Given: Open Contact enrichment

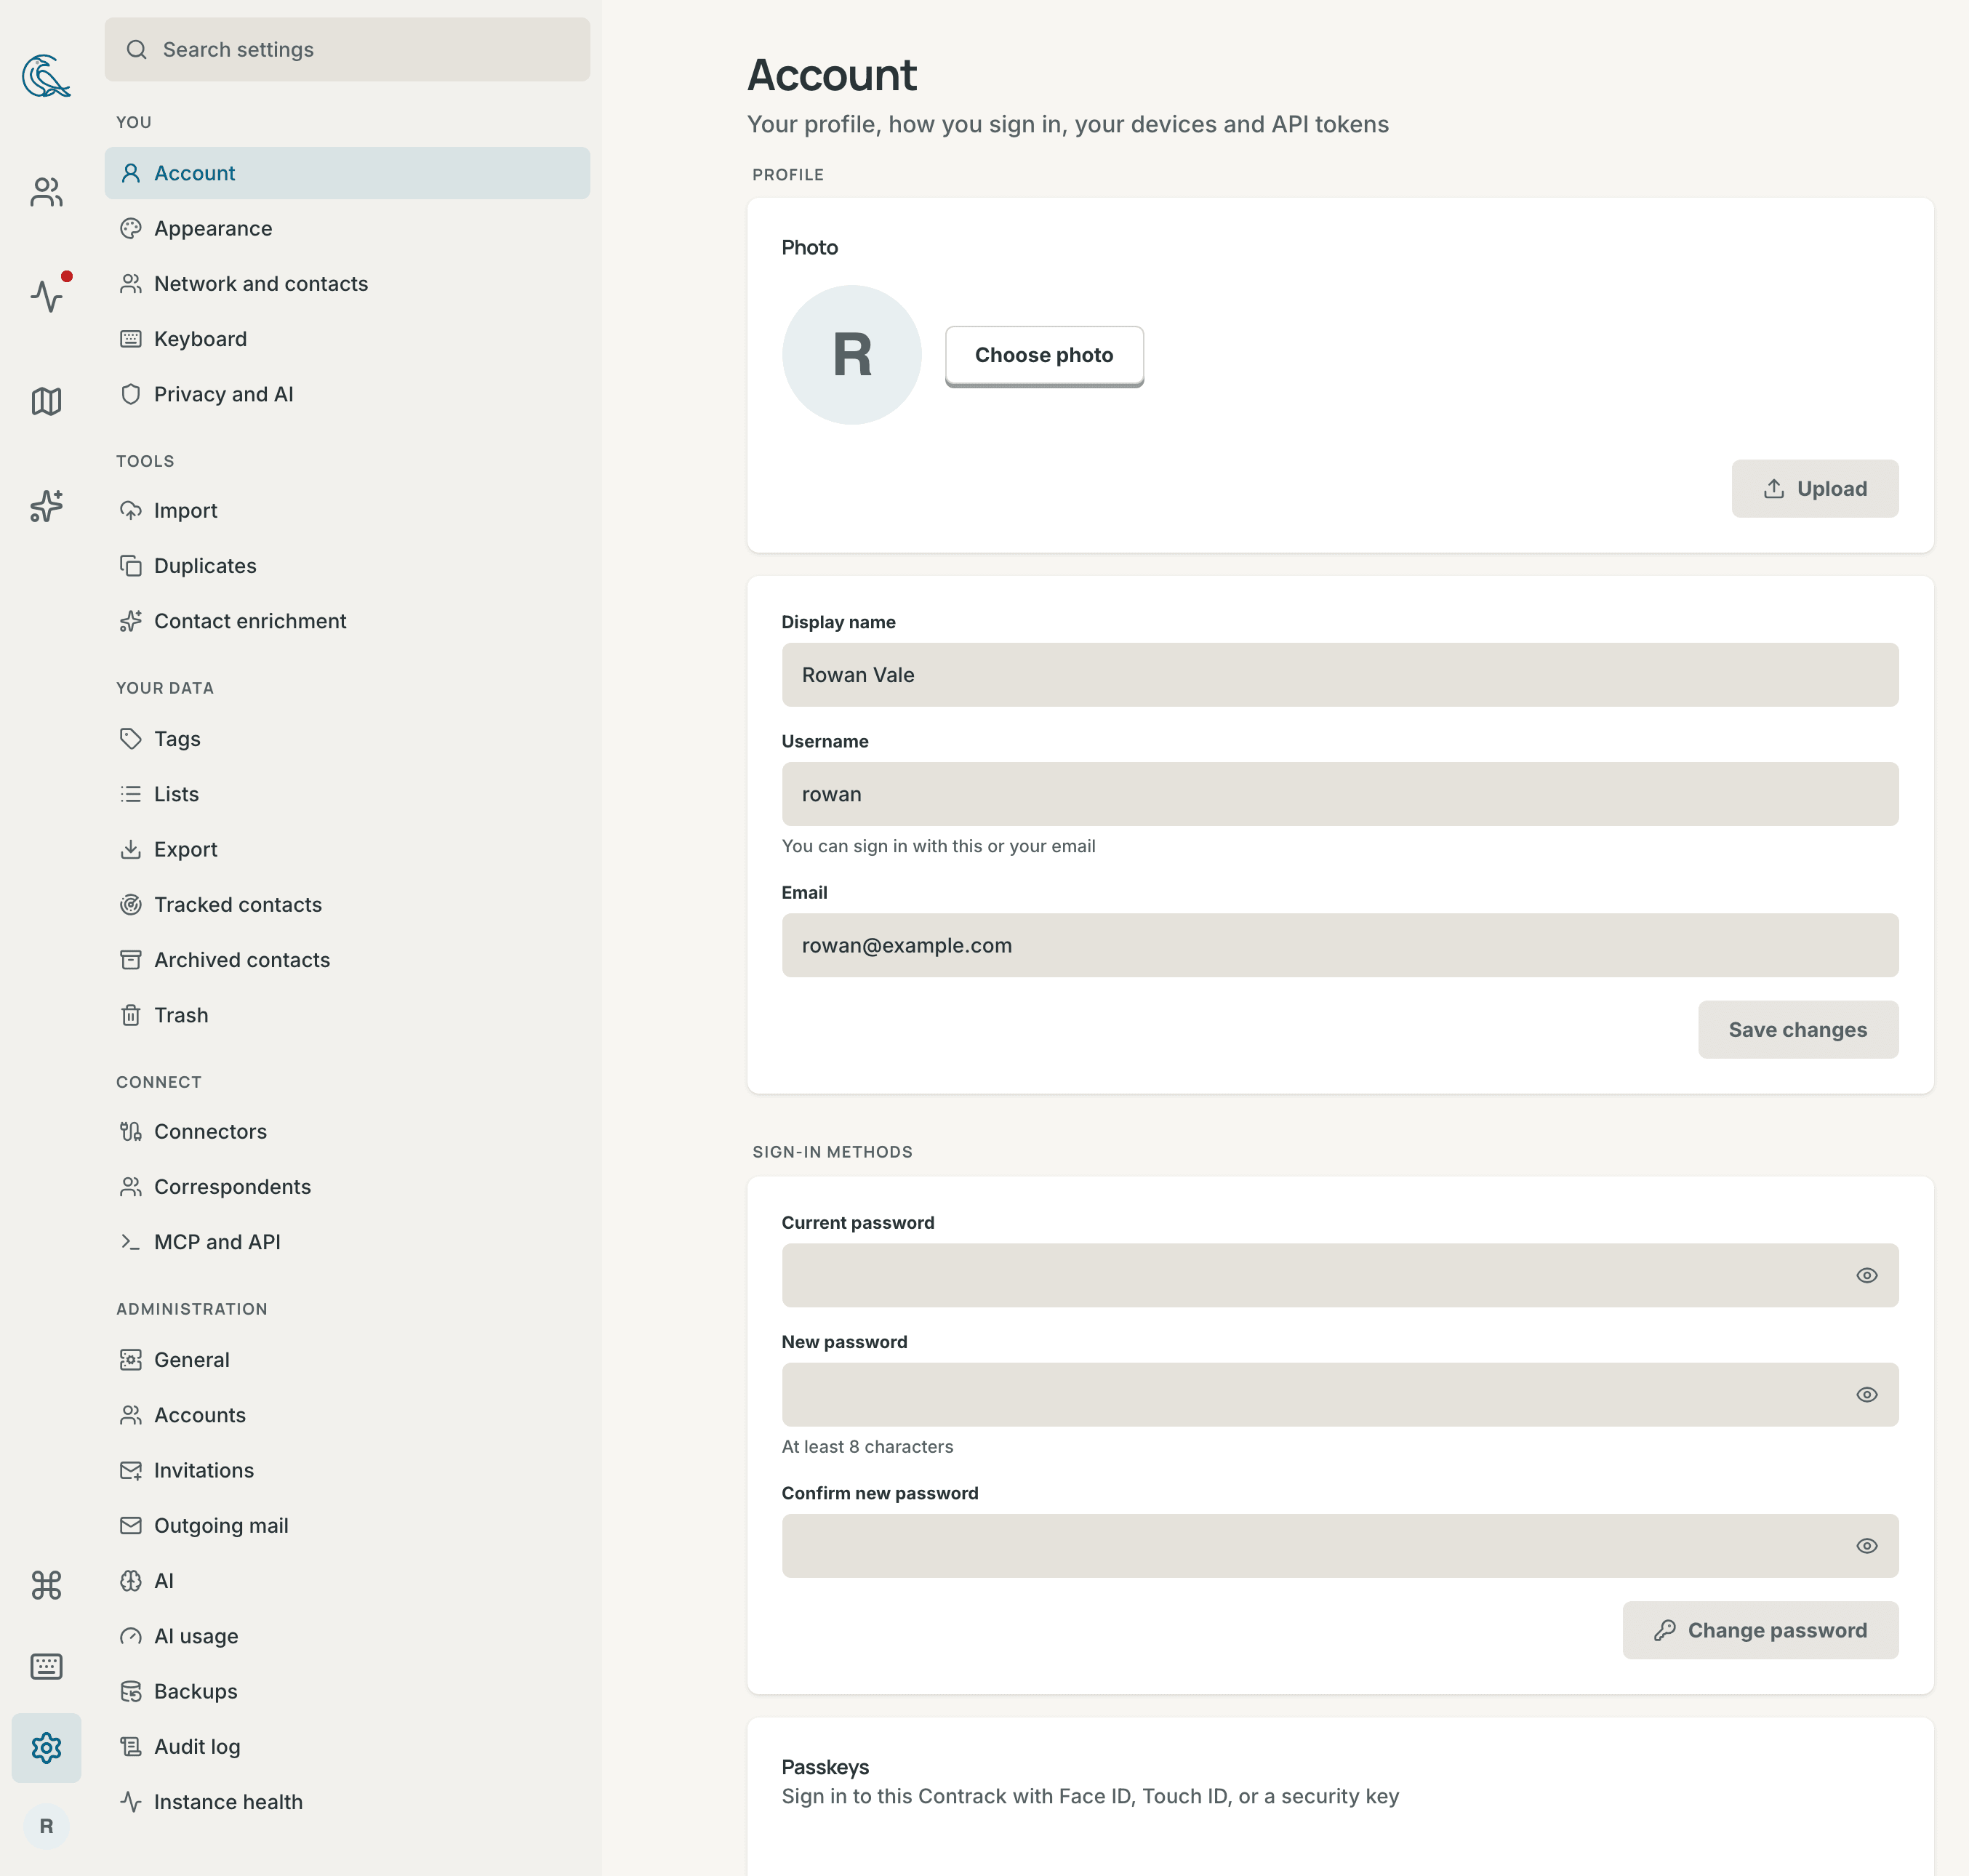Looking at the screenshot, I should [347, 621].
